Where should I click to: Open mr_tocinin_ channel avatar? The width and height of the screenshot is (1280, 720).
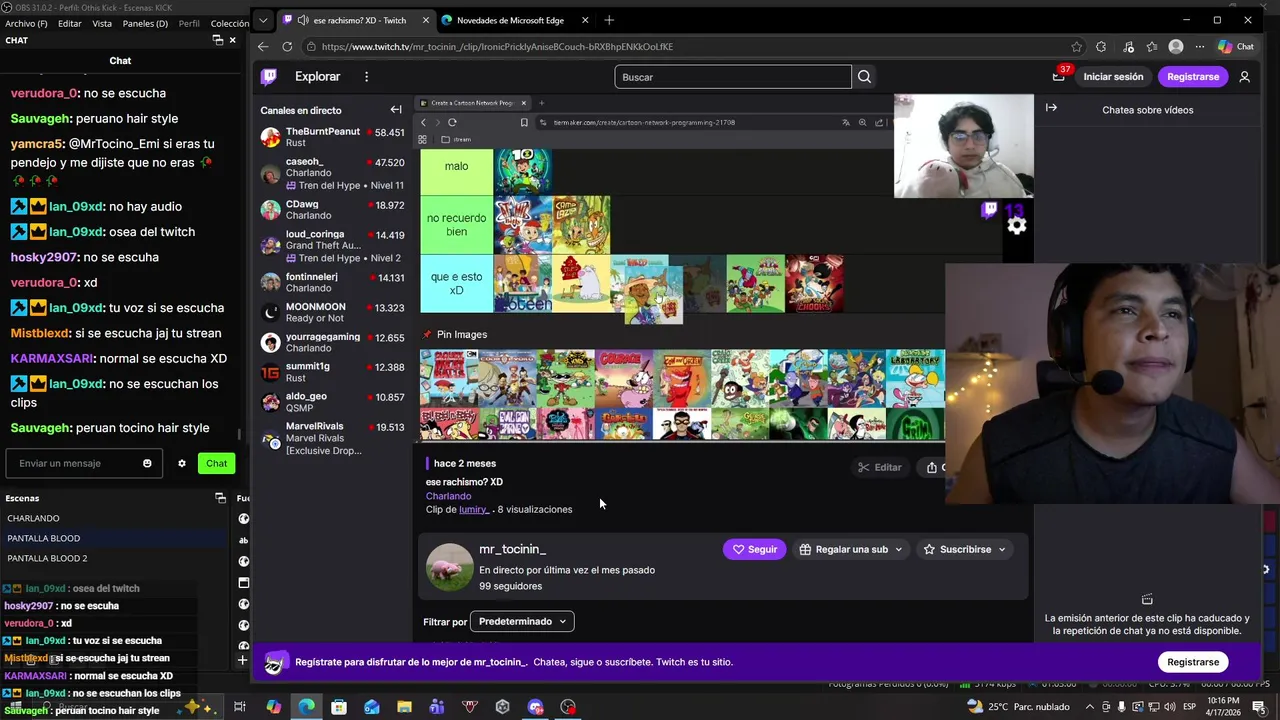tap(450, 567)
